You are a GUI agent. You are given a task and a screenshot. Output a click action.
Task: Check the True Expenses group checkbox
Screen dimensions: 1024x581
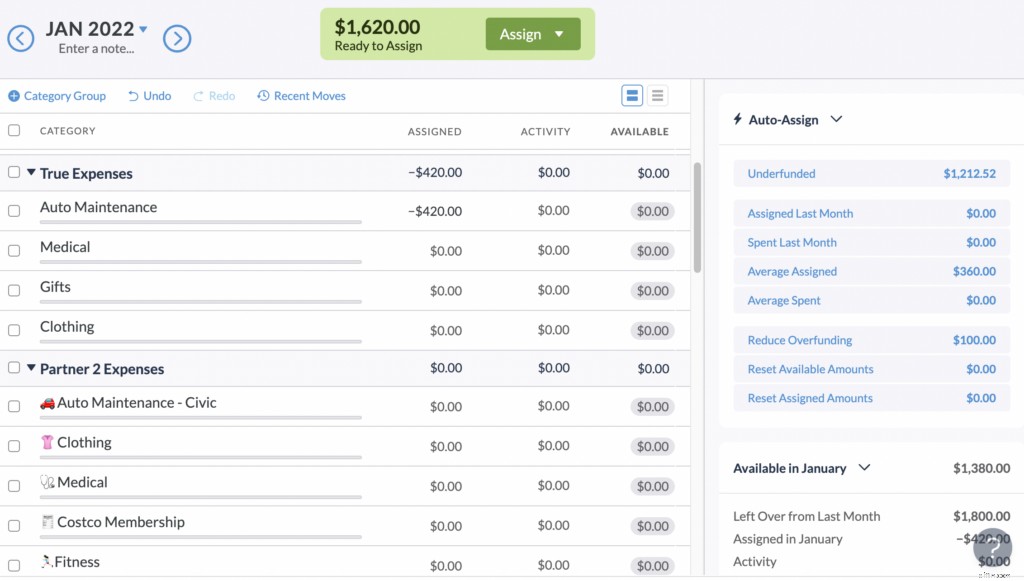tap(14, 172)
